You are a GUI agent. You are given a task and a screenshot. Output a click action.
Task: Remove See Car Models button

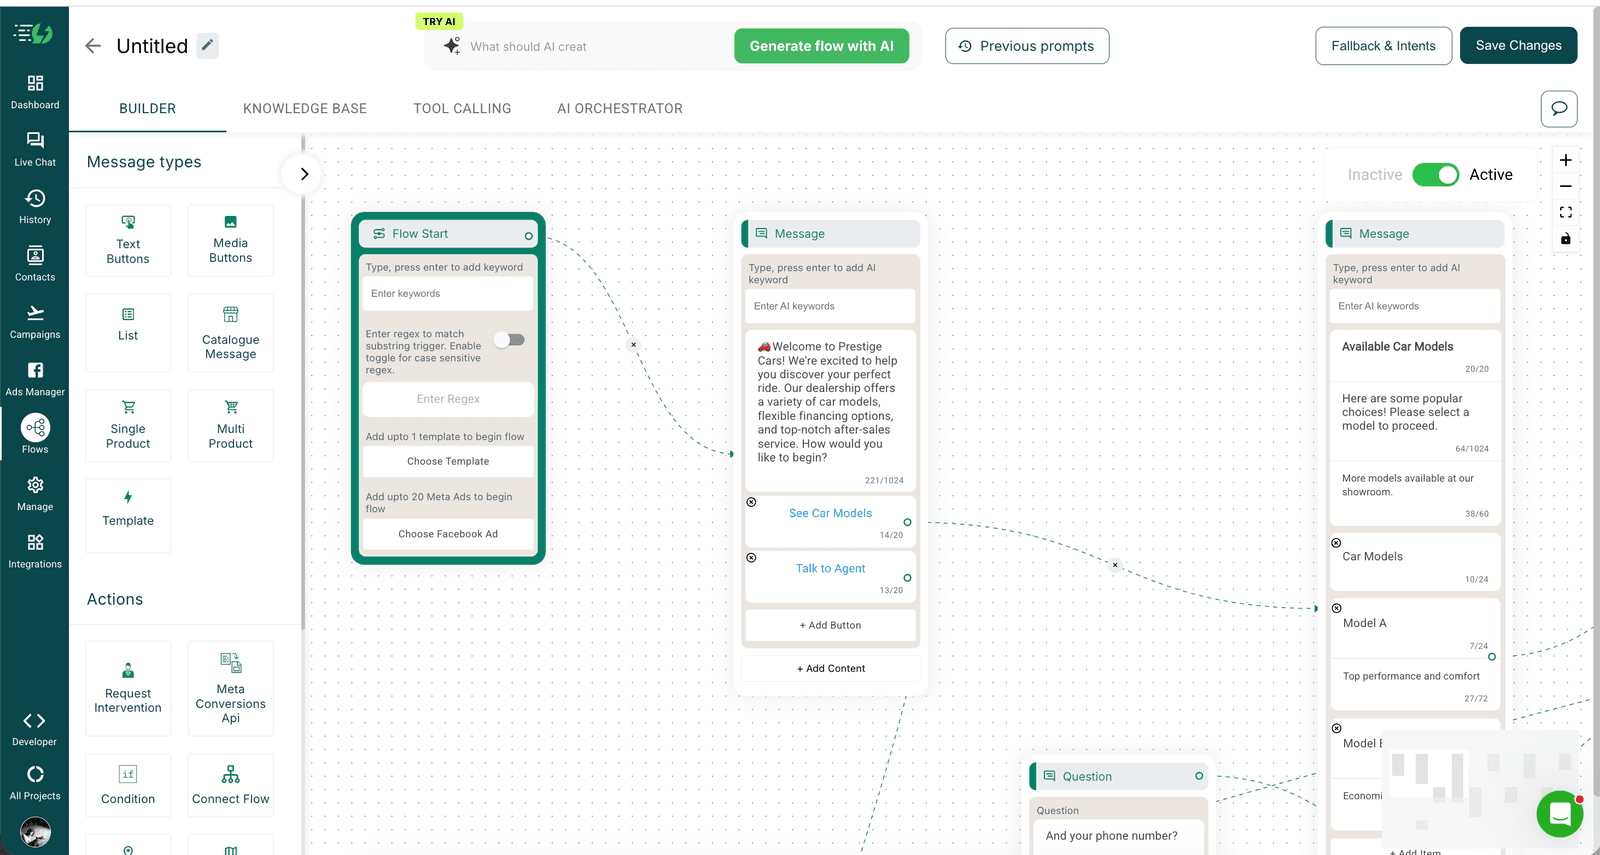point(751,502)
